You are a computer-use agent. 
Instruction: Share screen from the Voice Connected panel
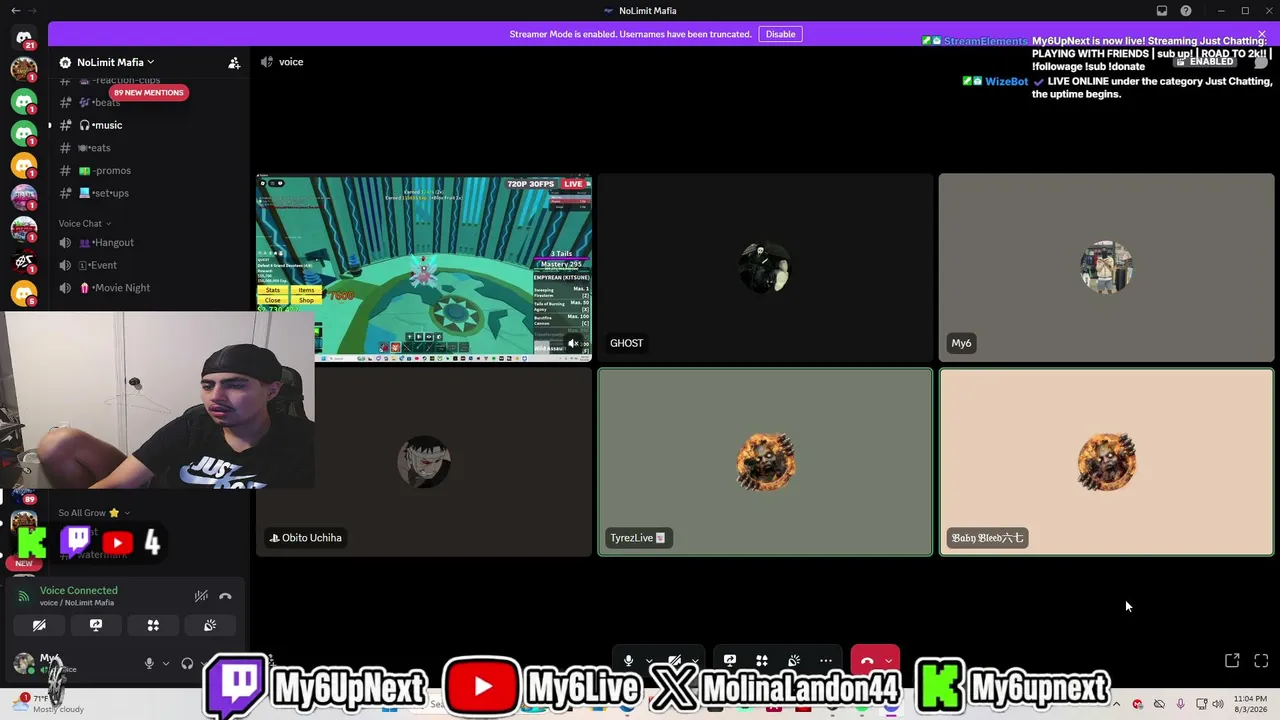coord(96,625)
